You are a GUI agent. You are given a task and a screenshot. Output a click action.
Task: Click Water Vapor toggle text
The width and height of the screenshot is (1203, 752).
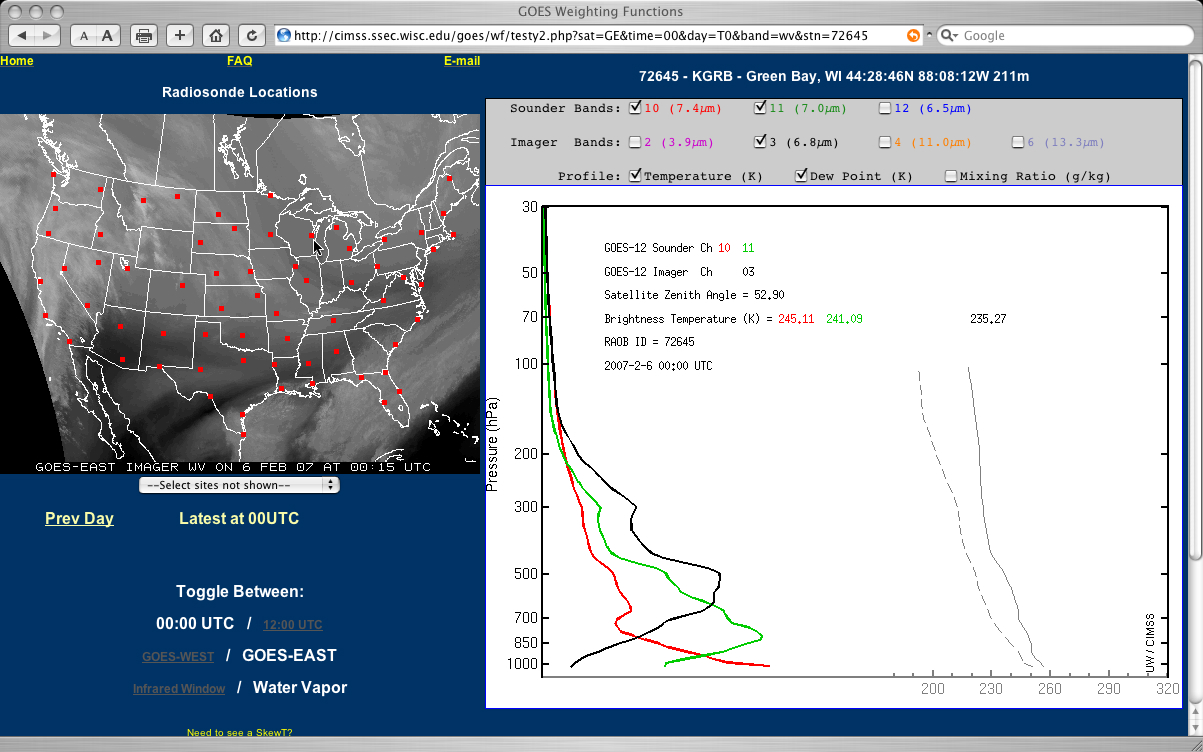tap(300, 687)
